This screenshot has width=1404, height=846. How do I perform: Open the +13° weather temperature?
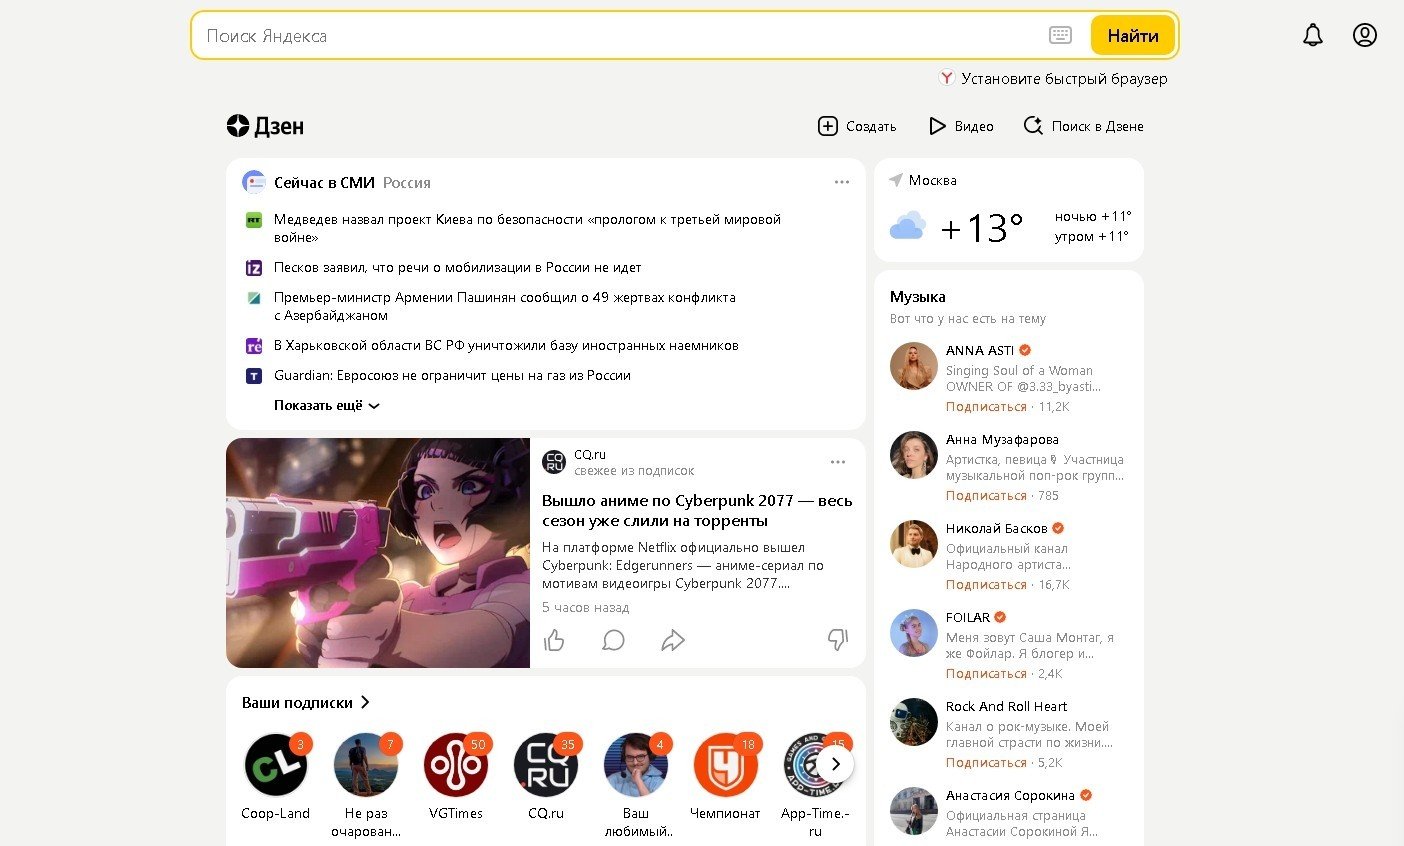tap(982, 228)
